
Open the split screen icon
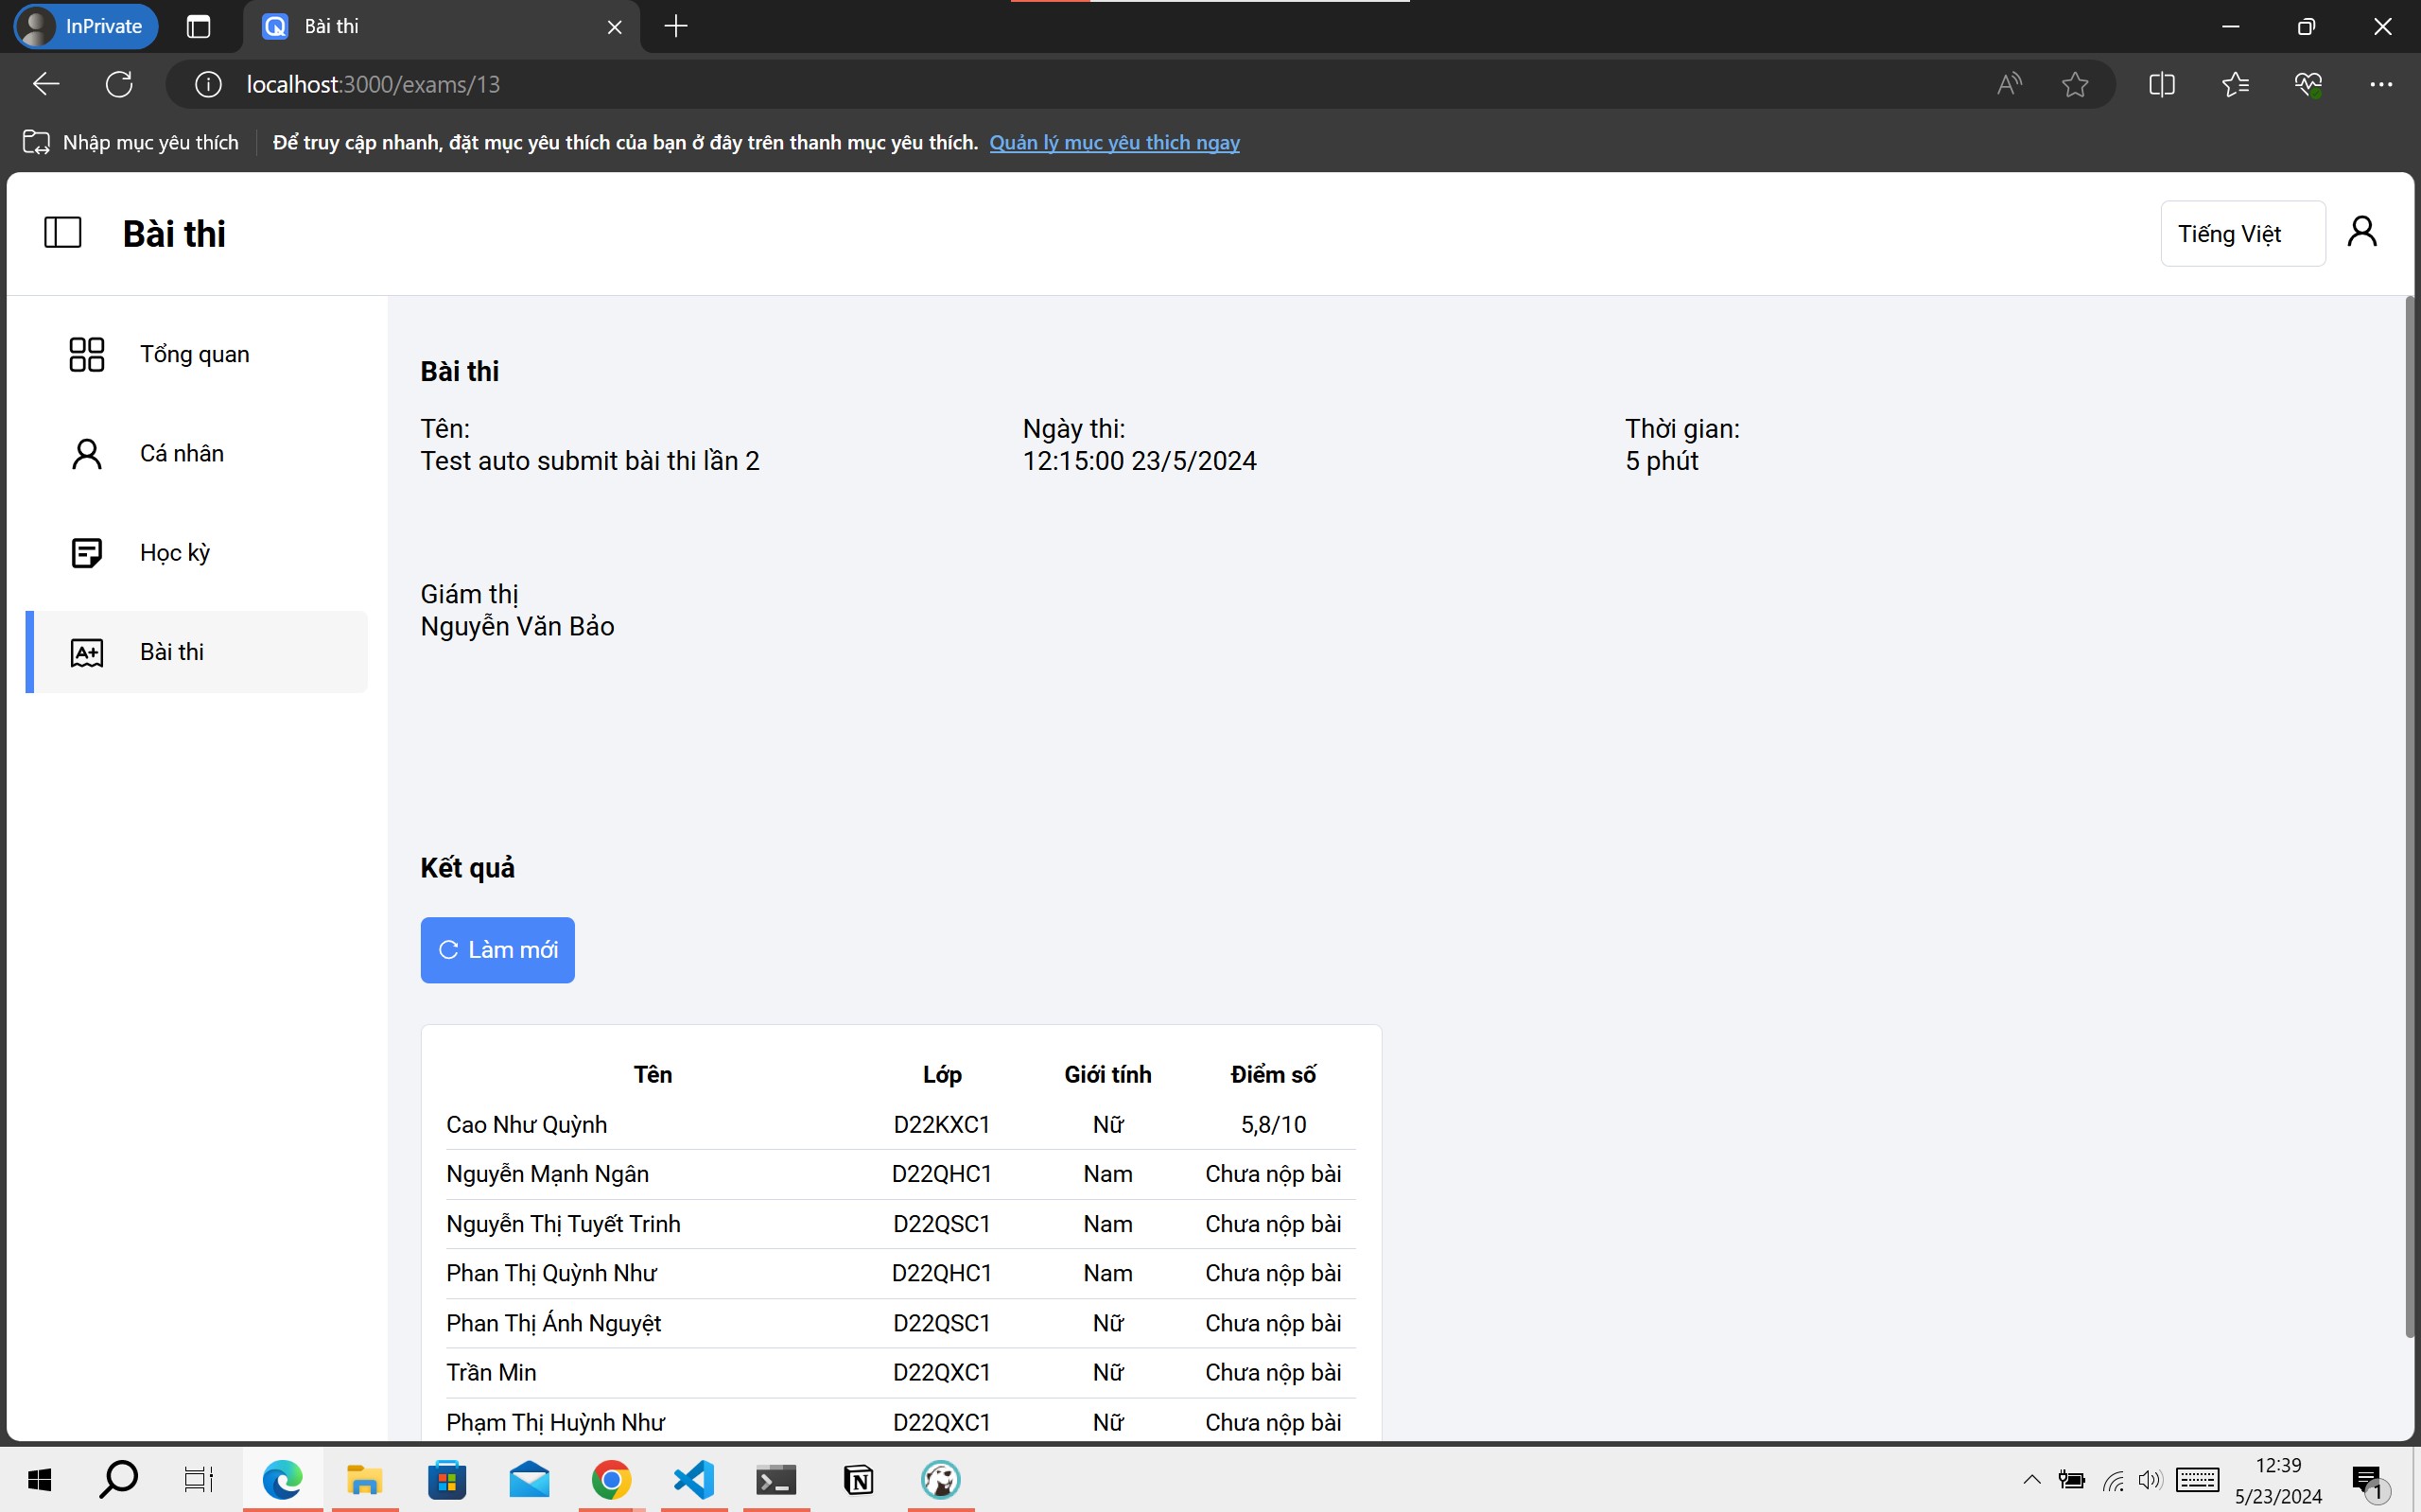pos(2161,85)
